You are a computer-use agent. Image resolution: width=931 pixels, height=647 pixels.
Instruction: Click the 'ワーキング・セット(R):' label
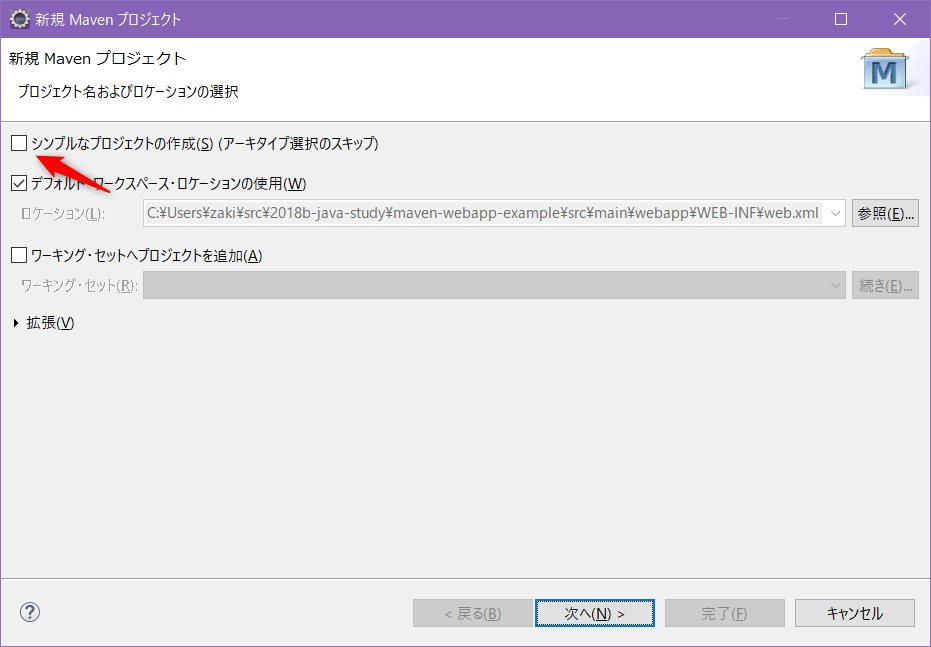[79, 286]
